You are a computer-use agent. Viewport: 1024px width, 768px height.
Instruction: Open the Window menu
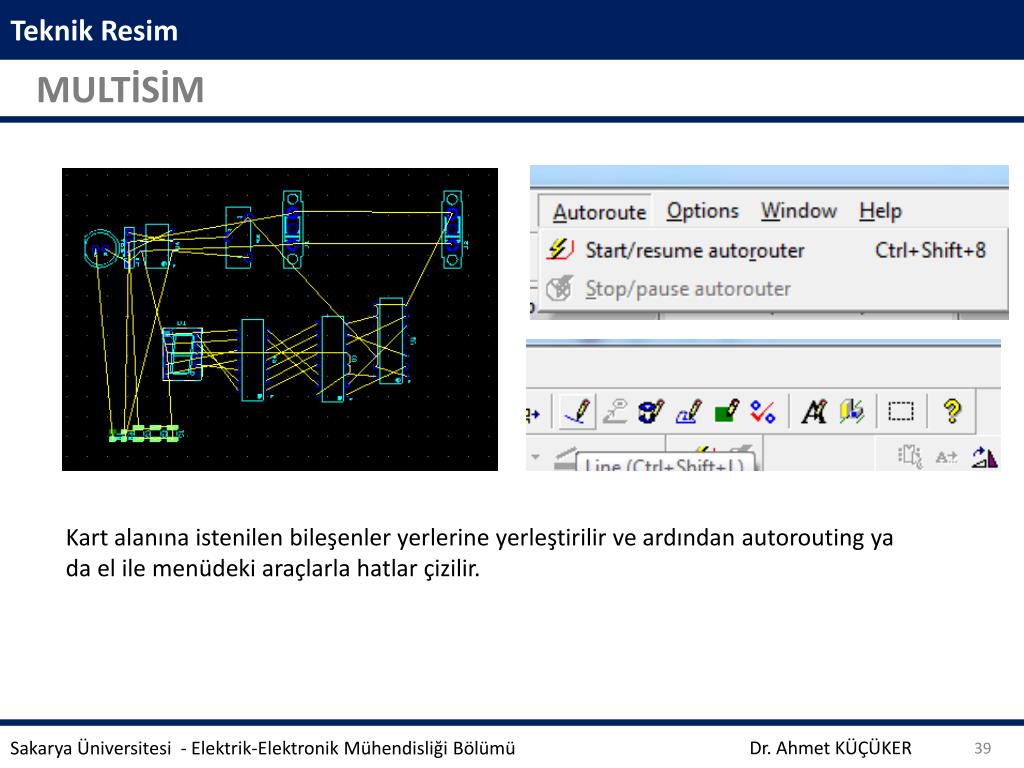[799, 211]
